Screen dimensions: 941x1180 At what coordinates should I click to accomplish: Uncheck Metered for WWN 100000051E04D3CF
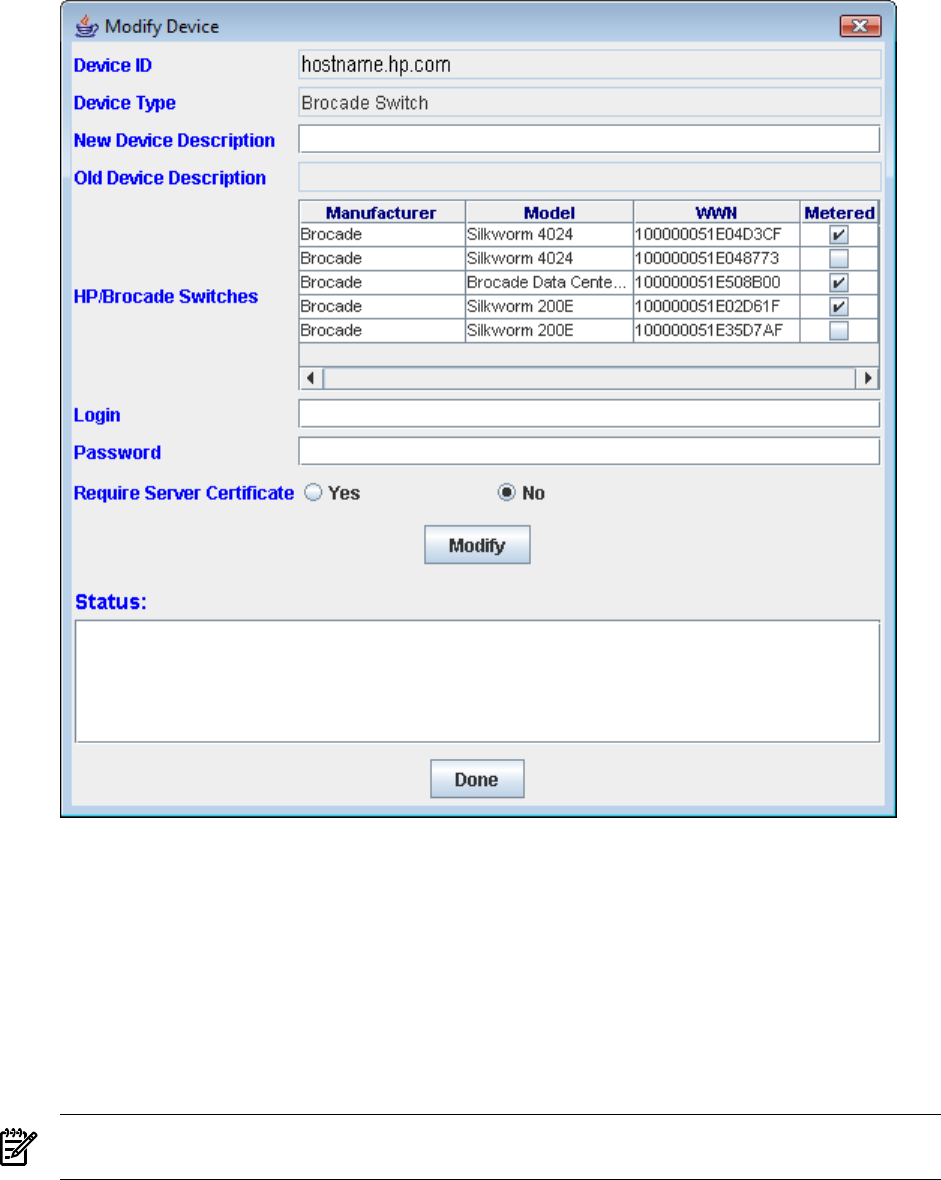[x=839, y=235]
